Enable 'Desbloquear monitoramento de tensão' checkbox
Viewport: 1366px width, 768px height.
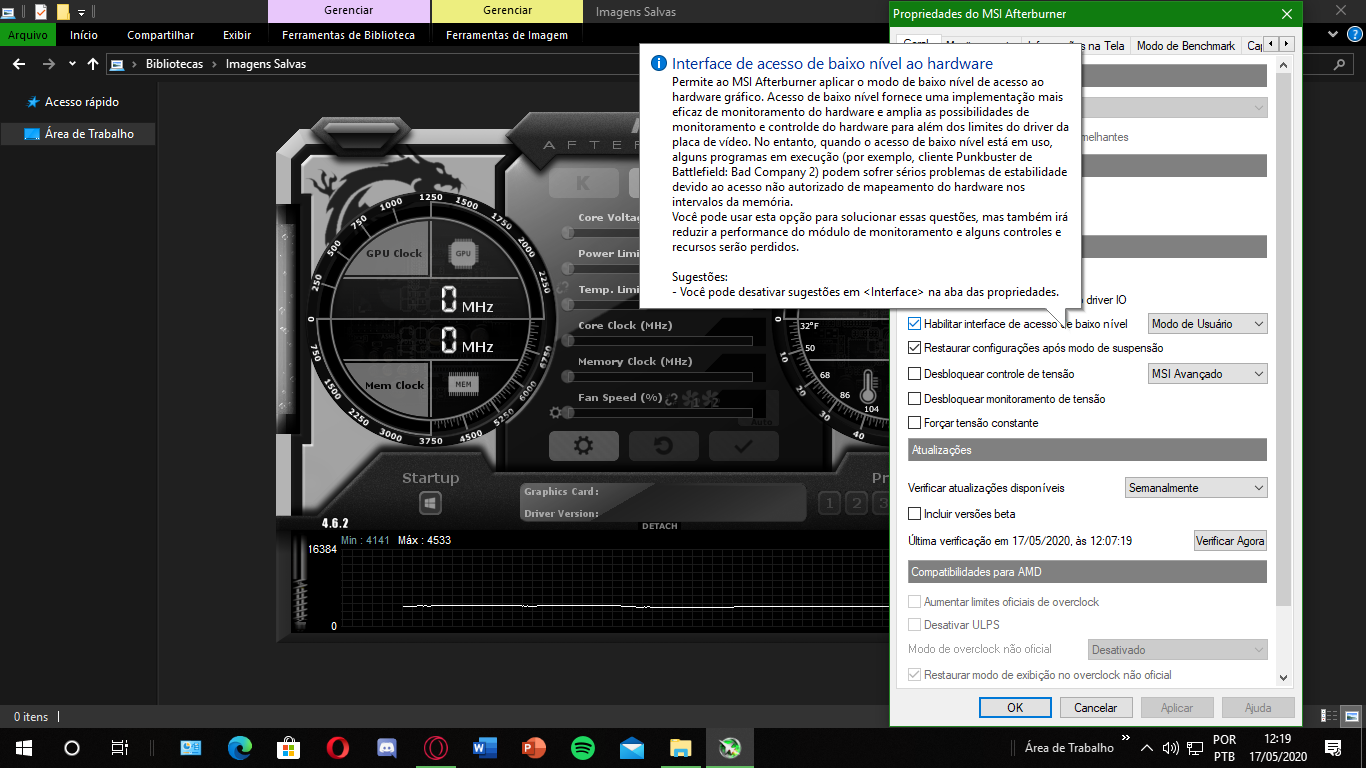[x=915, y=399]
